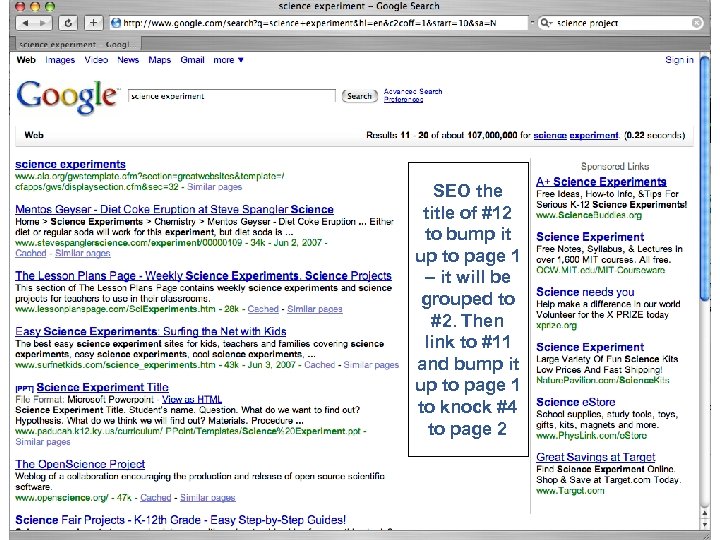Open 'Science needs you' sponsored link

click(585, 292)
